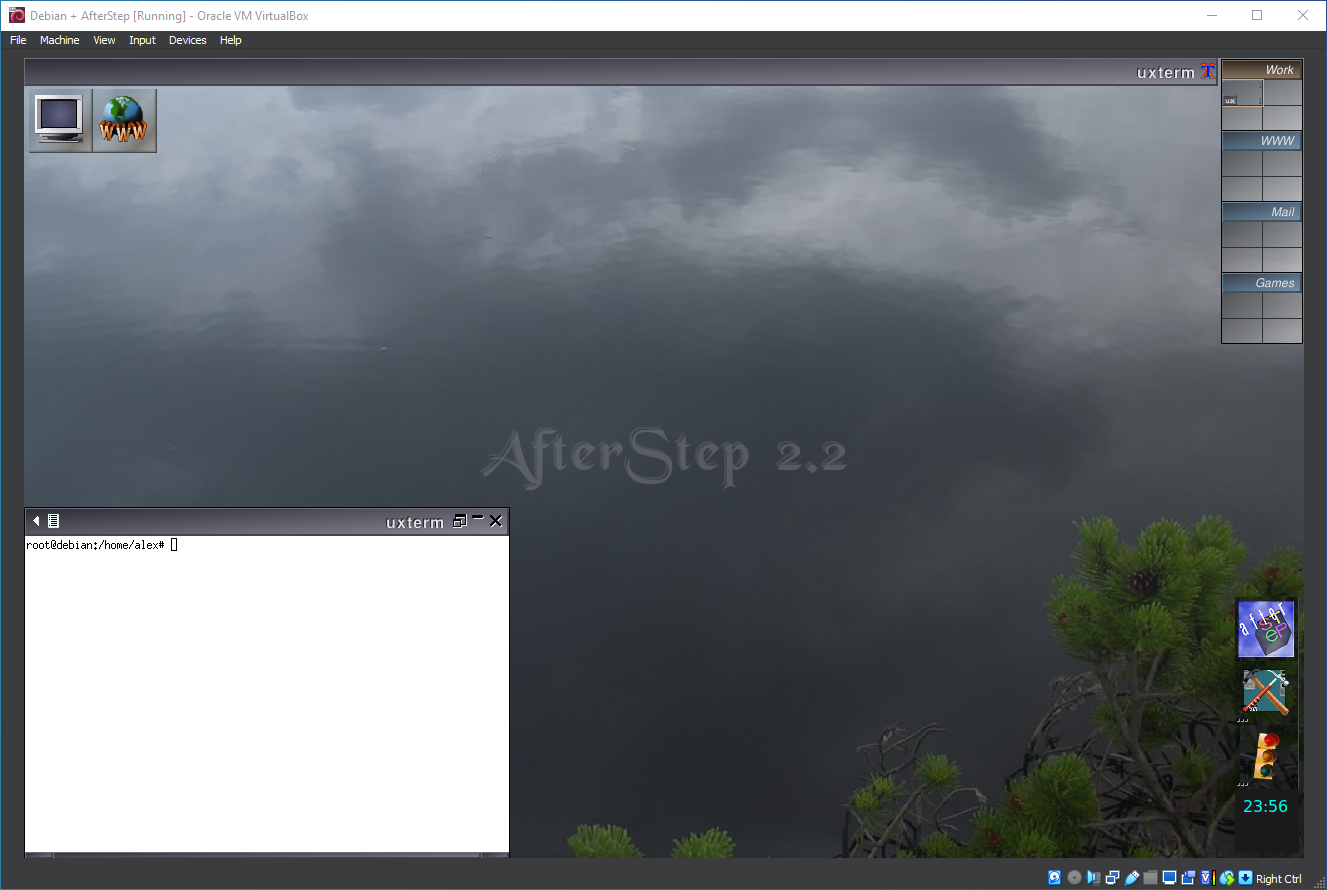Screen dimensions: 1327x890
Task: Open the Machine menu
Action: [59, 40]
